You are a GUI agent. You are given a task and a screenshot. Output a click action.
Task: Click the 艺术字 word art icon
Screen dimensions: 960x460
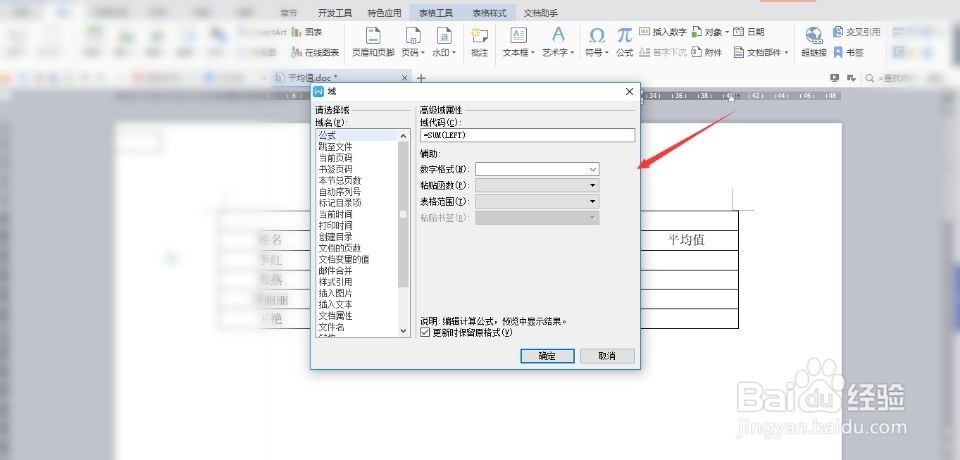(558, 34)
